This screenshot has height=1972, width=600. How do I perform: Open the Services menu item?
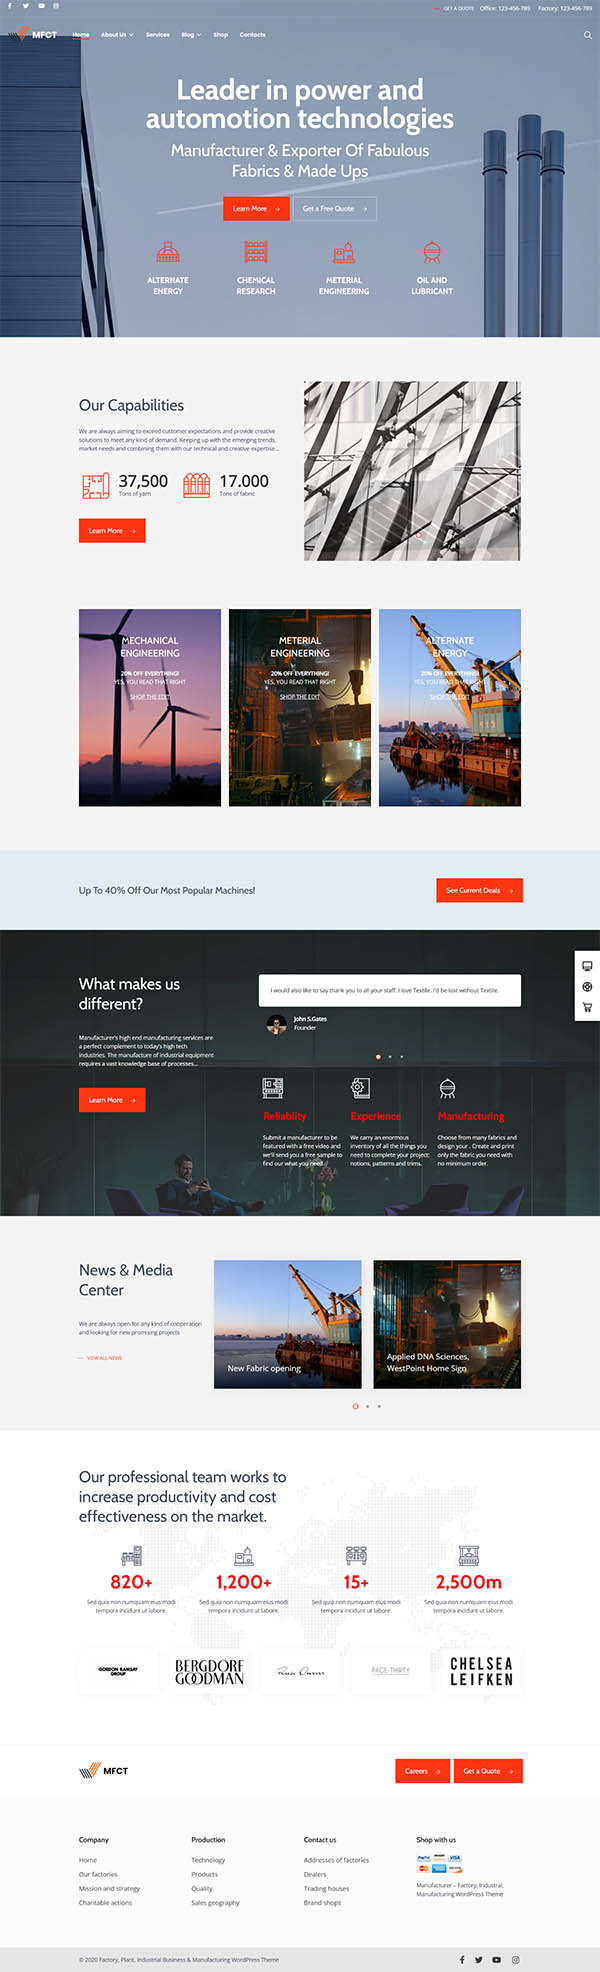[158, 35]
